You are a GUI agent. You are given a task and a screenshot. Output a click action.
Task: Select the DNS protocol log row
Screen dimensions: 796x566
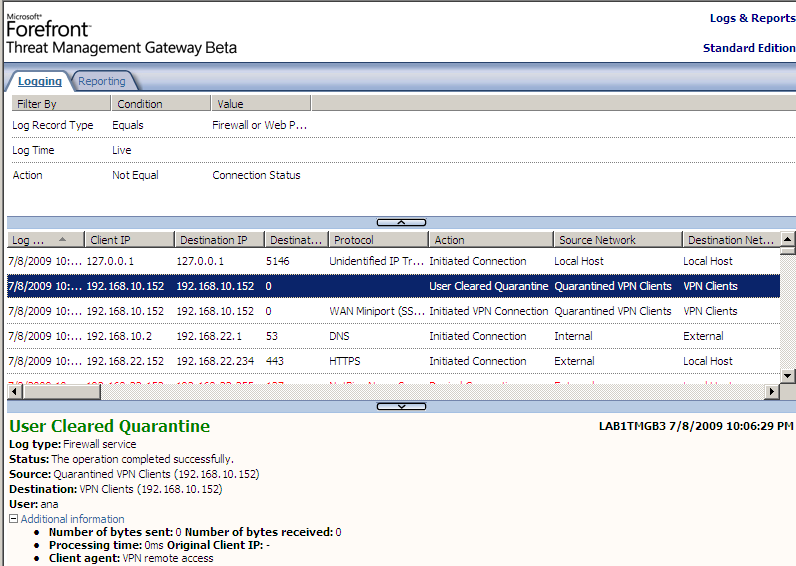click(393, 336)
